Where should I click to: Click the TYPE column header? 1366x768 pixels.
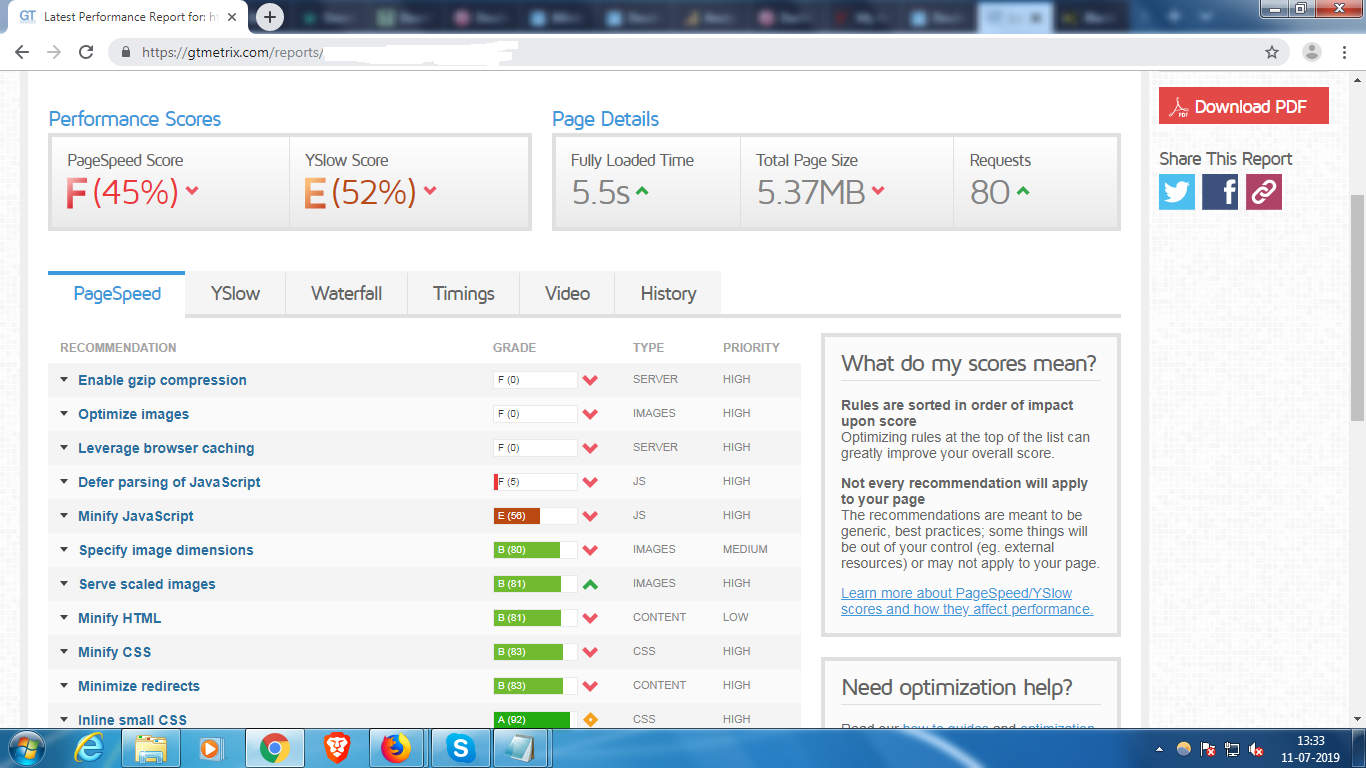click(x=648, y=348)
